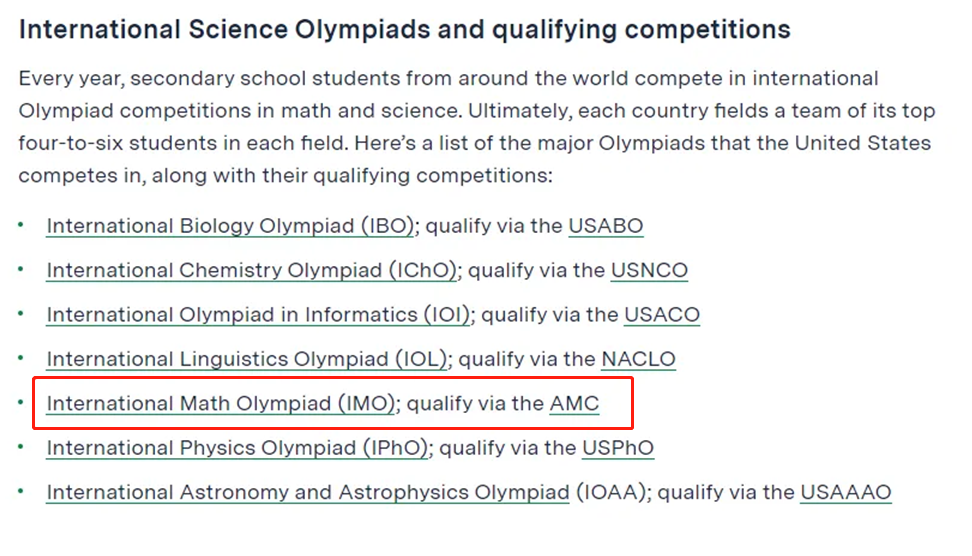This screenshot has height=556, width=972.
Task: Click the AMC link
Action: 575,404
